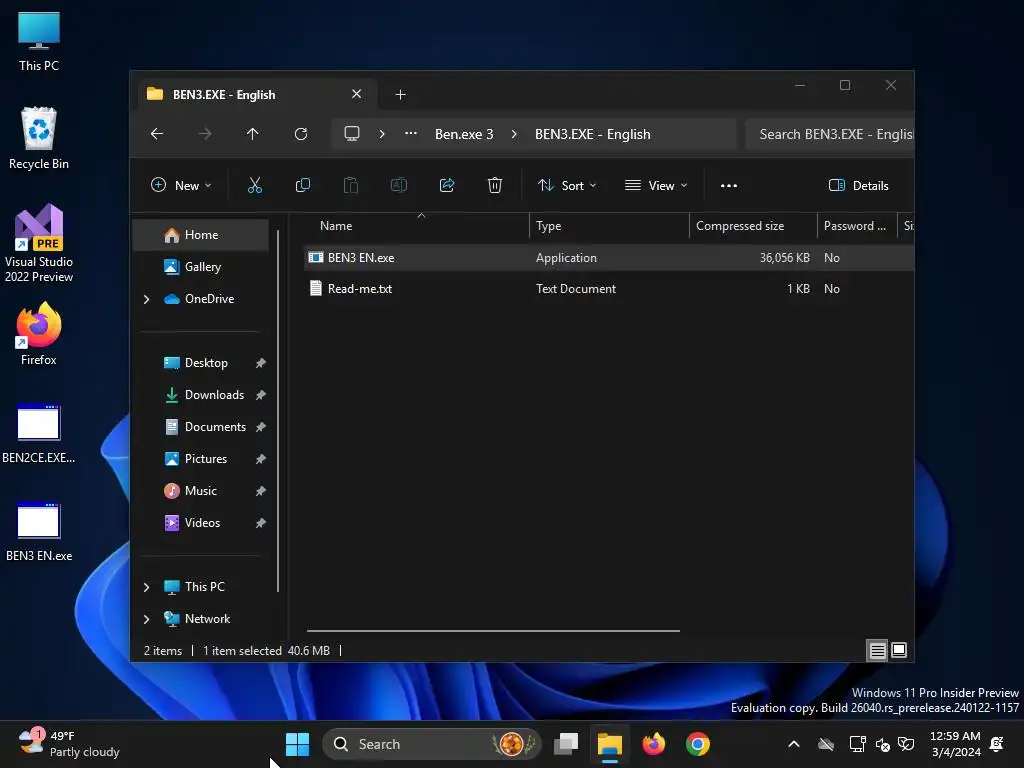Add a new File Explorer tab
This screenshot has height=768, width=1024.
[x=400, y=95]
